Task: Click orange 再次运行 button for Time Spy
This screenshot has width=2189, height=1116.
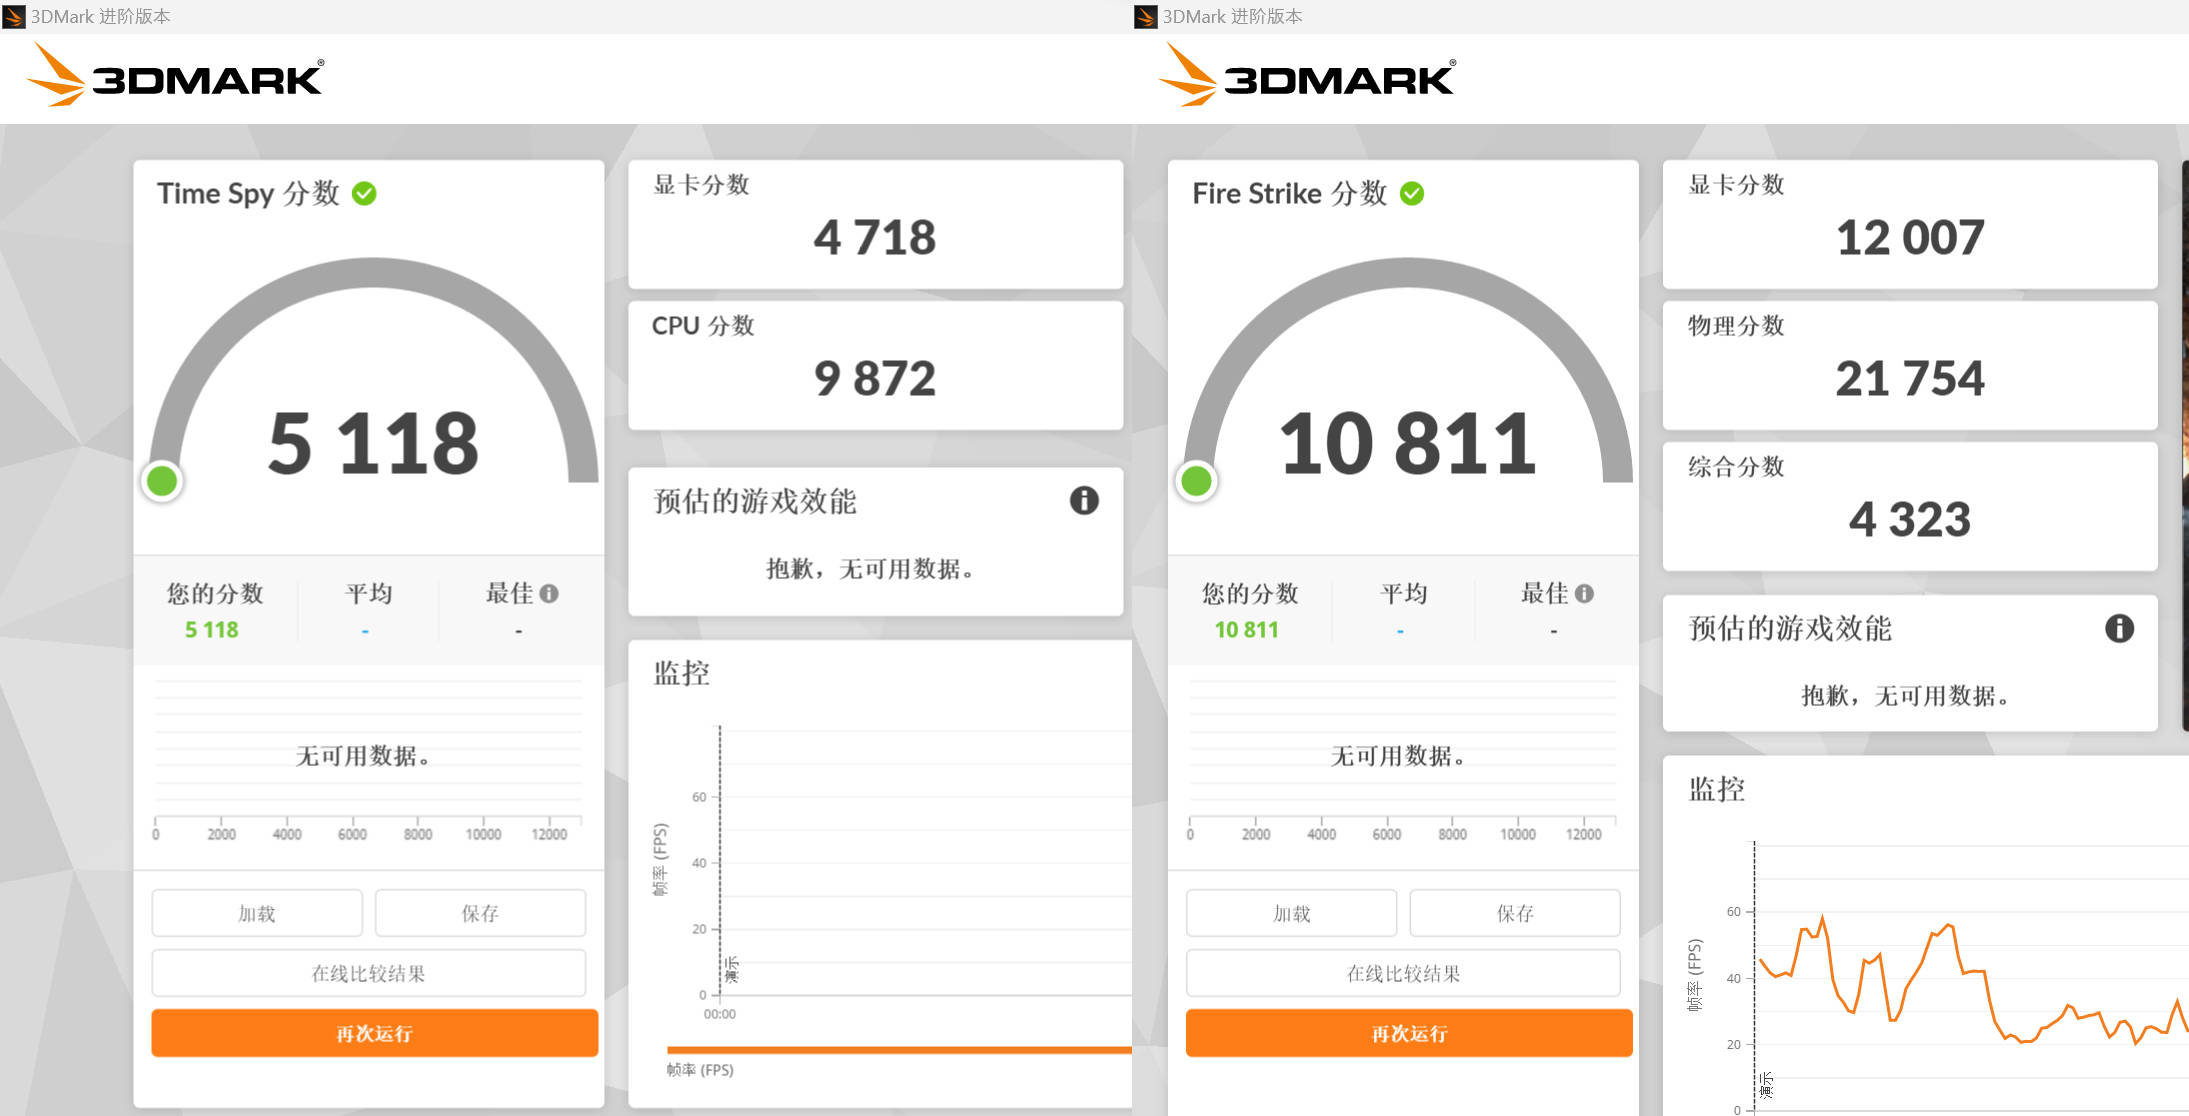Action: (x=375, y=1033)
